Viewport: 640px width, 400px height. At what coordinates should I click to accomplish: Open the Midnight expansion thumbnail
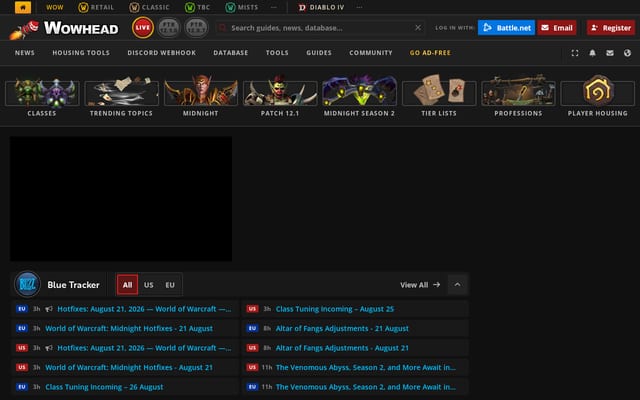pyautogui.click(x=200, y=96)
